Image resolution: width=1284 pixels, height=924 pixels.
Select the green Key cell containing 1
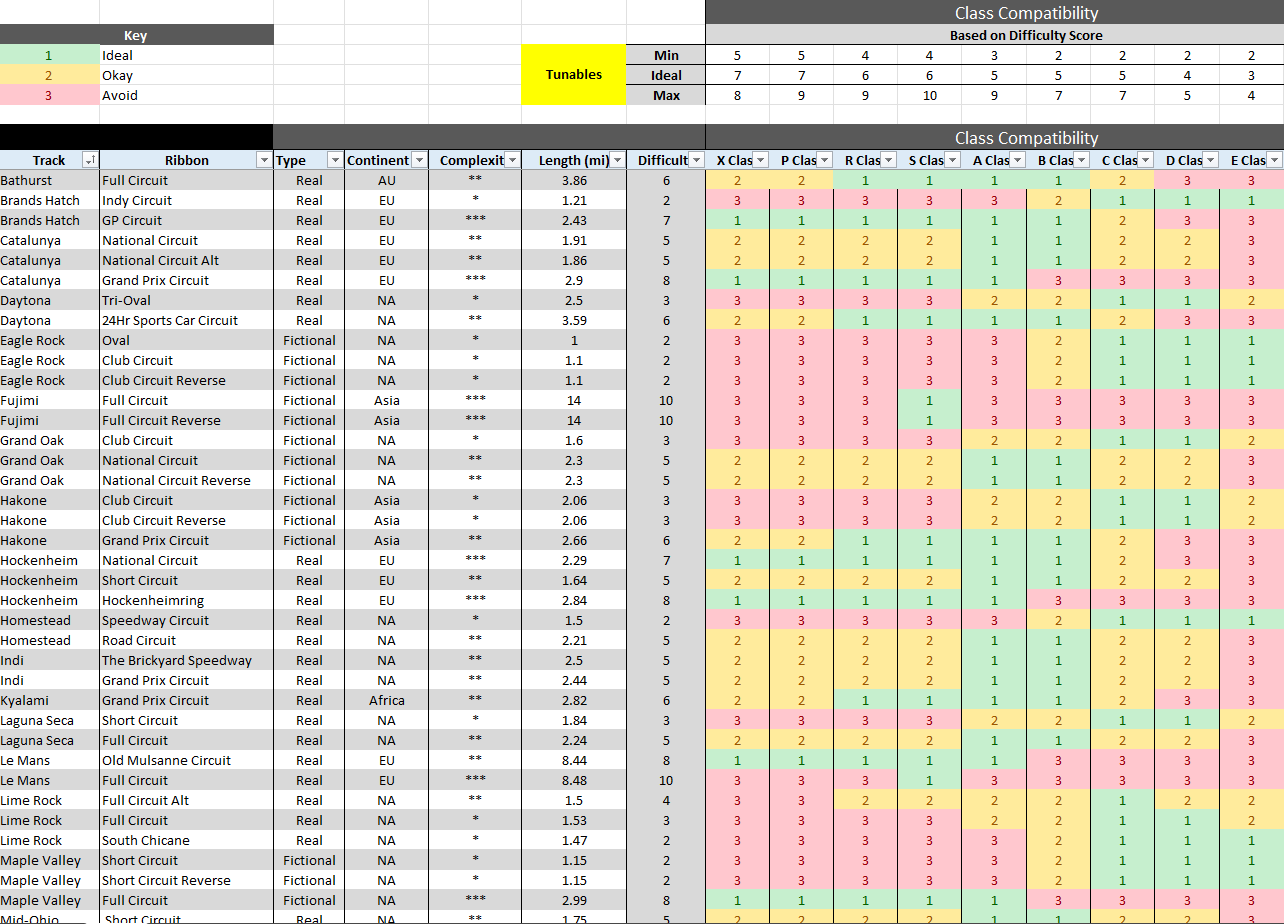50,55
